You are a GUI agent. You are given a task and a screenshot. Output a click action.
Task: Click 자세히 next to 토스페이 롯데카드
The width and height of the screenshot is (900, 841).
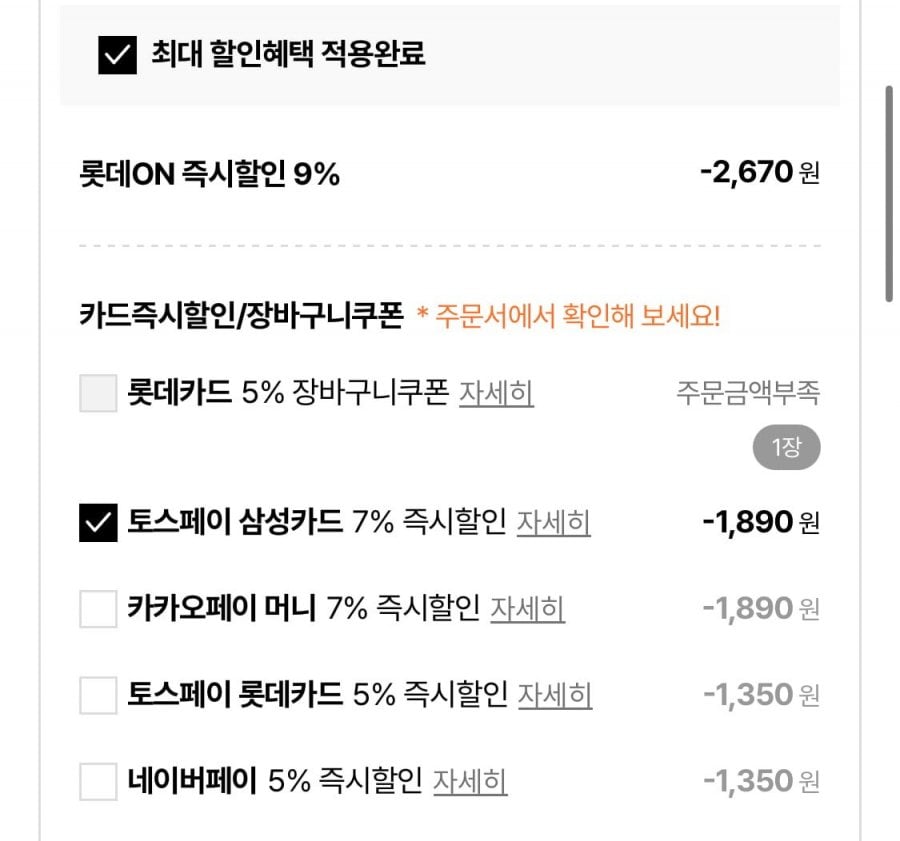pyautogui.click(x=554, y=694)
